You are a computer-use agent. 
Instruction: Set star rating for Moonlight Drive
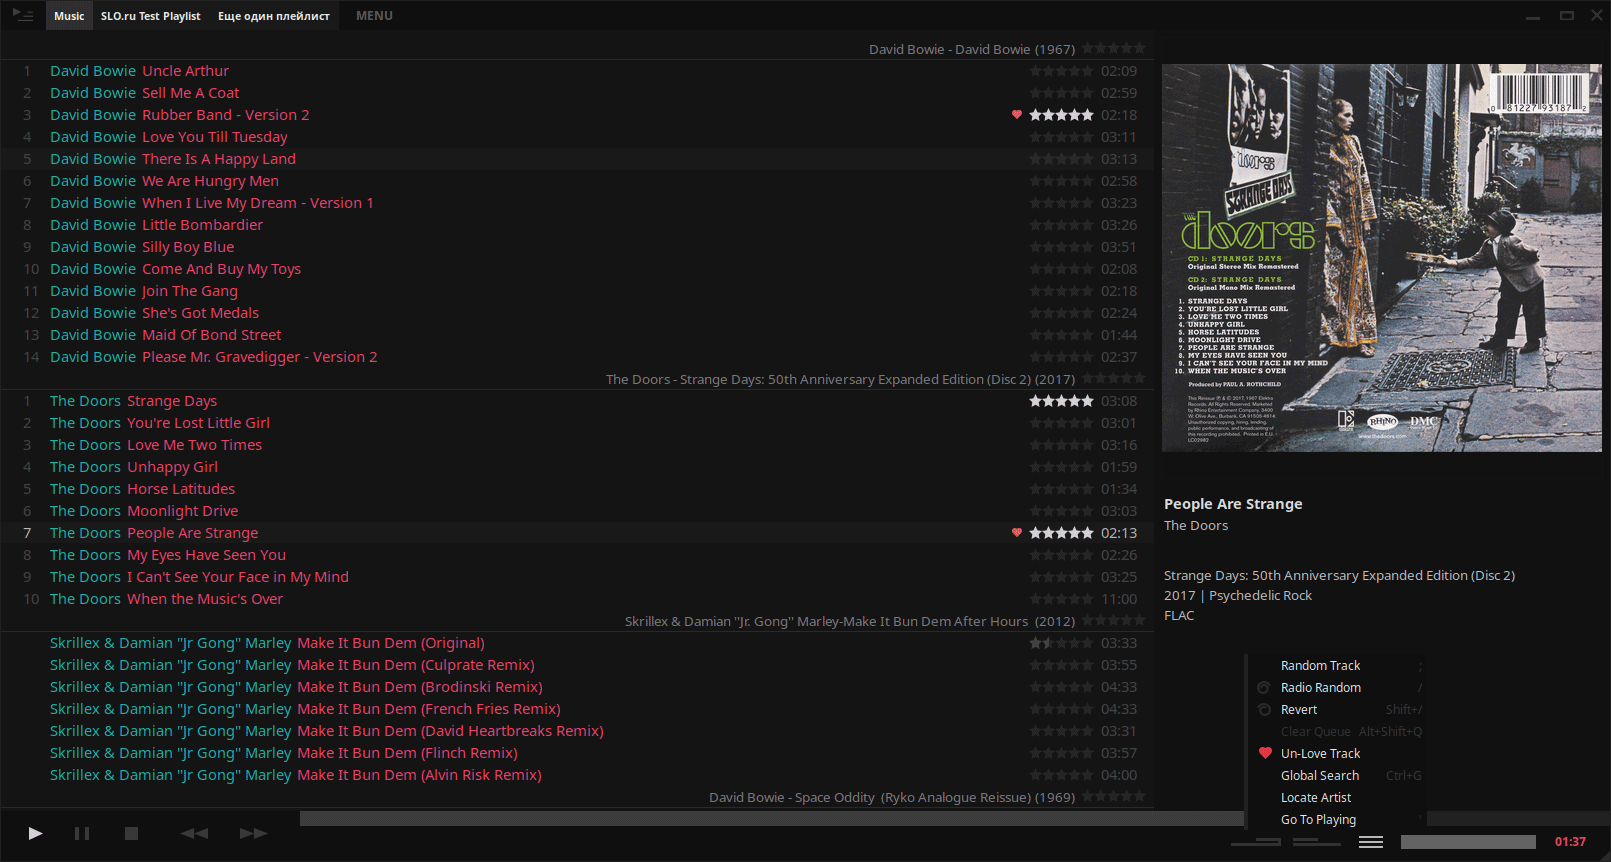1061,511
